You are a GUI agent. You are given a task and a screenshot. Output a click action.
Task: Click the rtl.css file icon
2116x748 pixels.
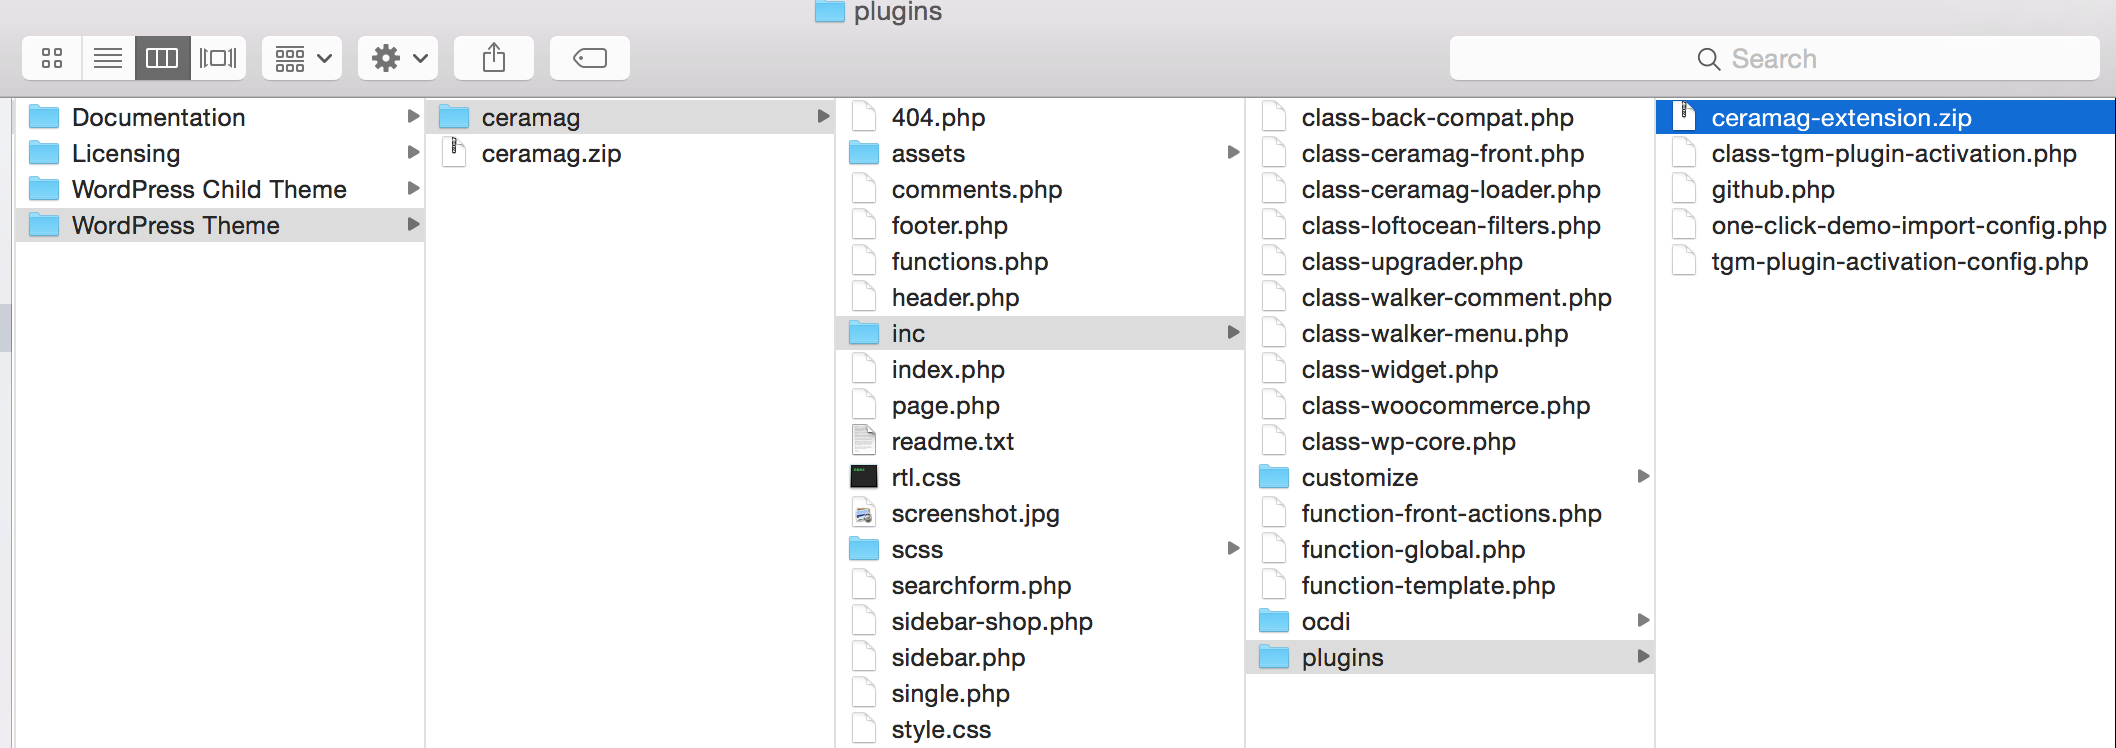point(864,477)
